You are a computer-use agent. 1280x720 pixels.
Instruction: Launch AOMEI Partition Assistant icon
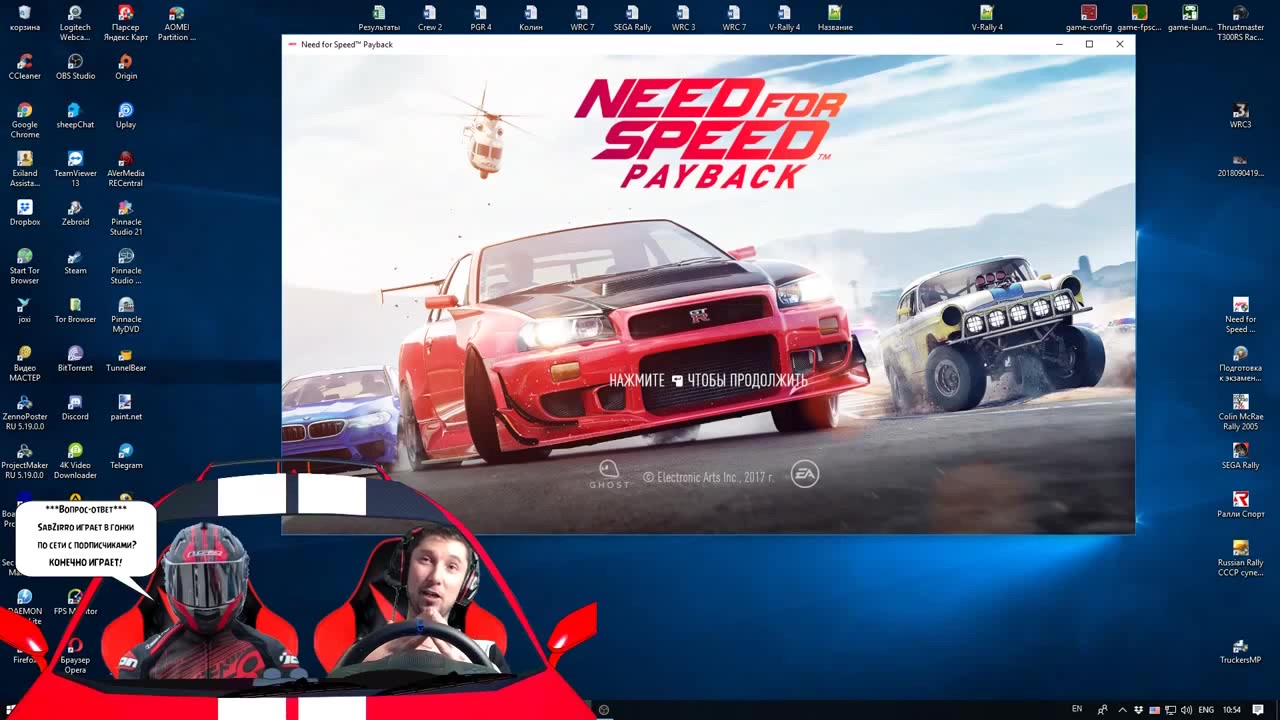pos(176,23)
